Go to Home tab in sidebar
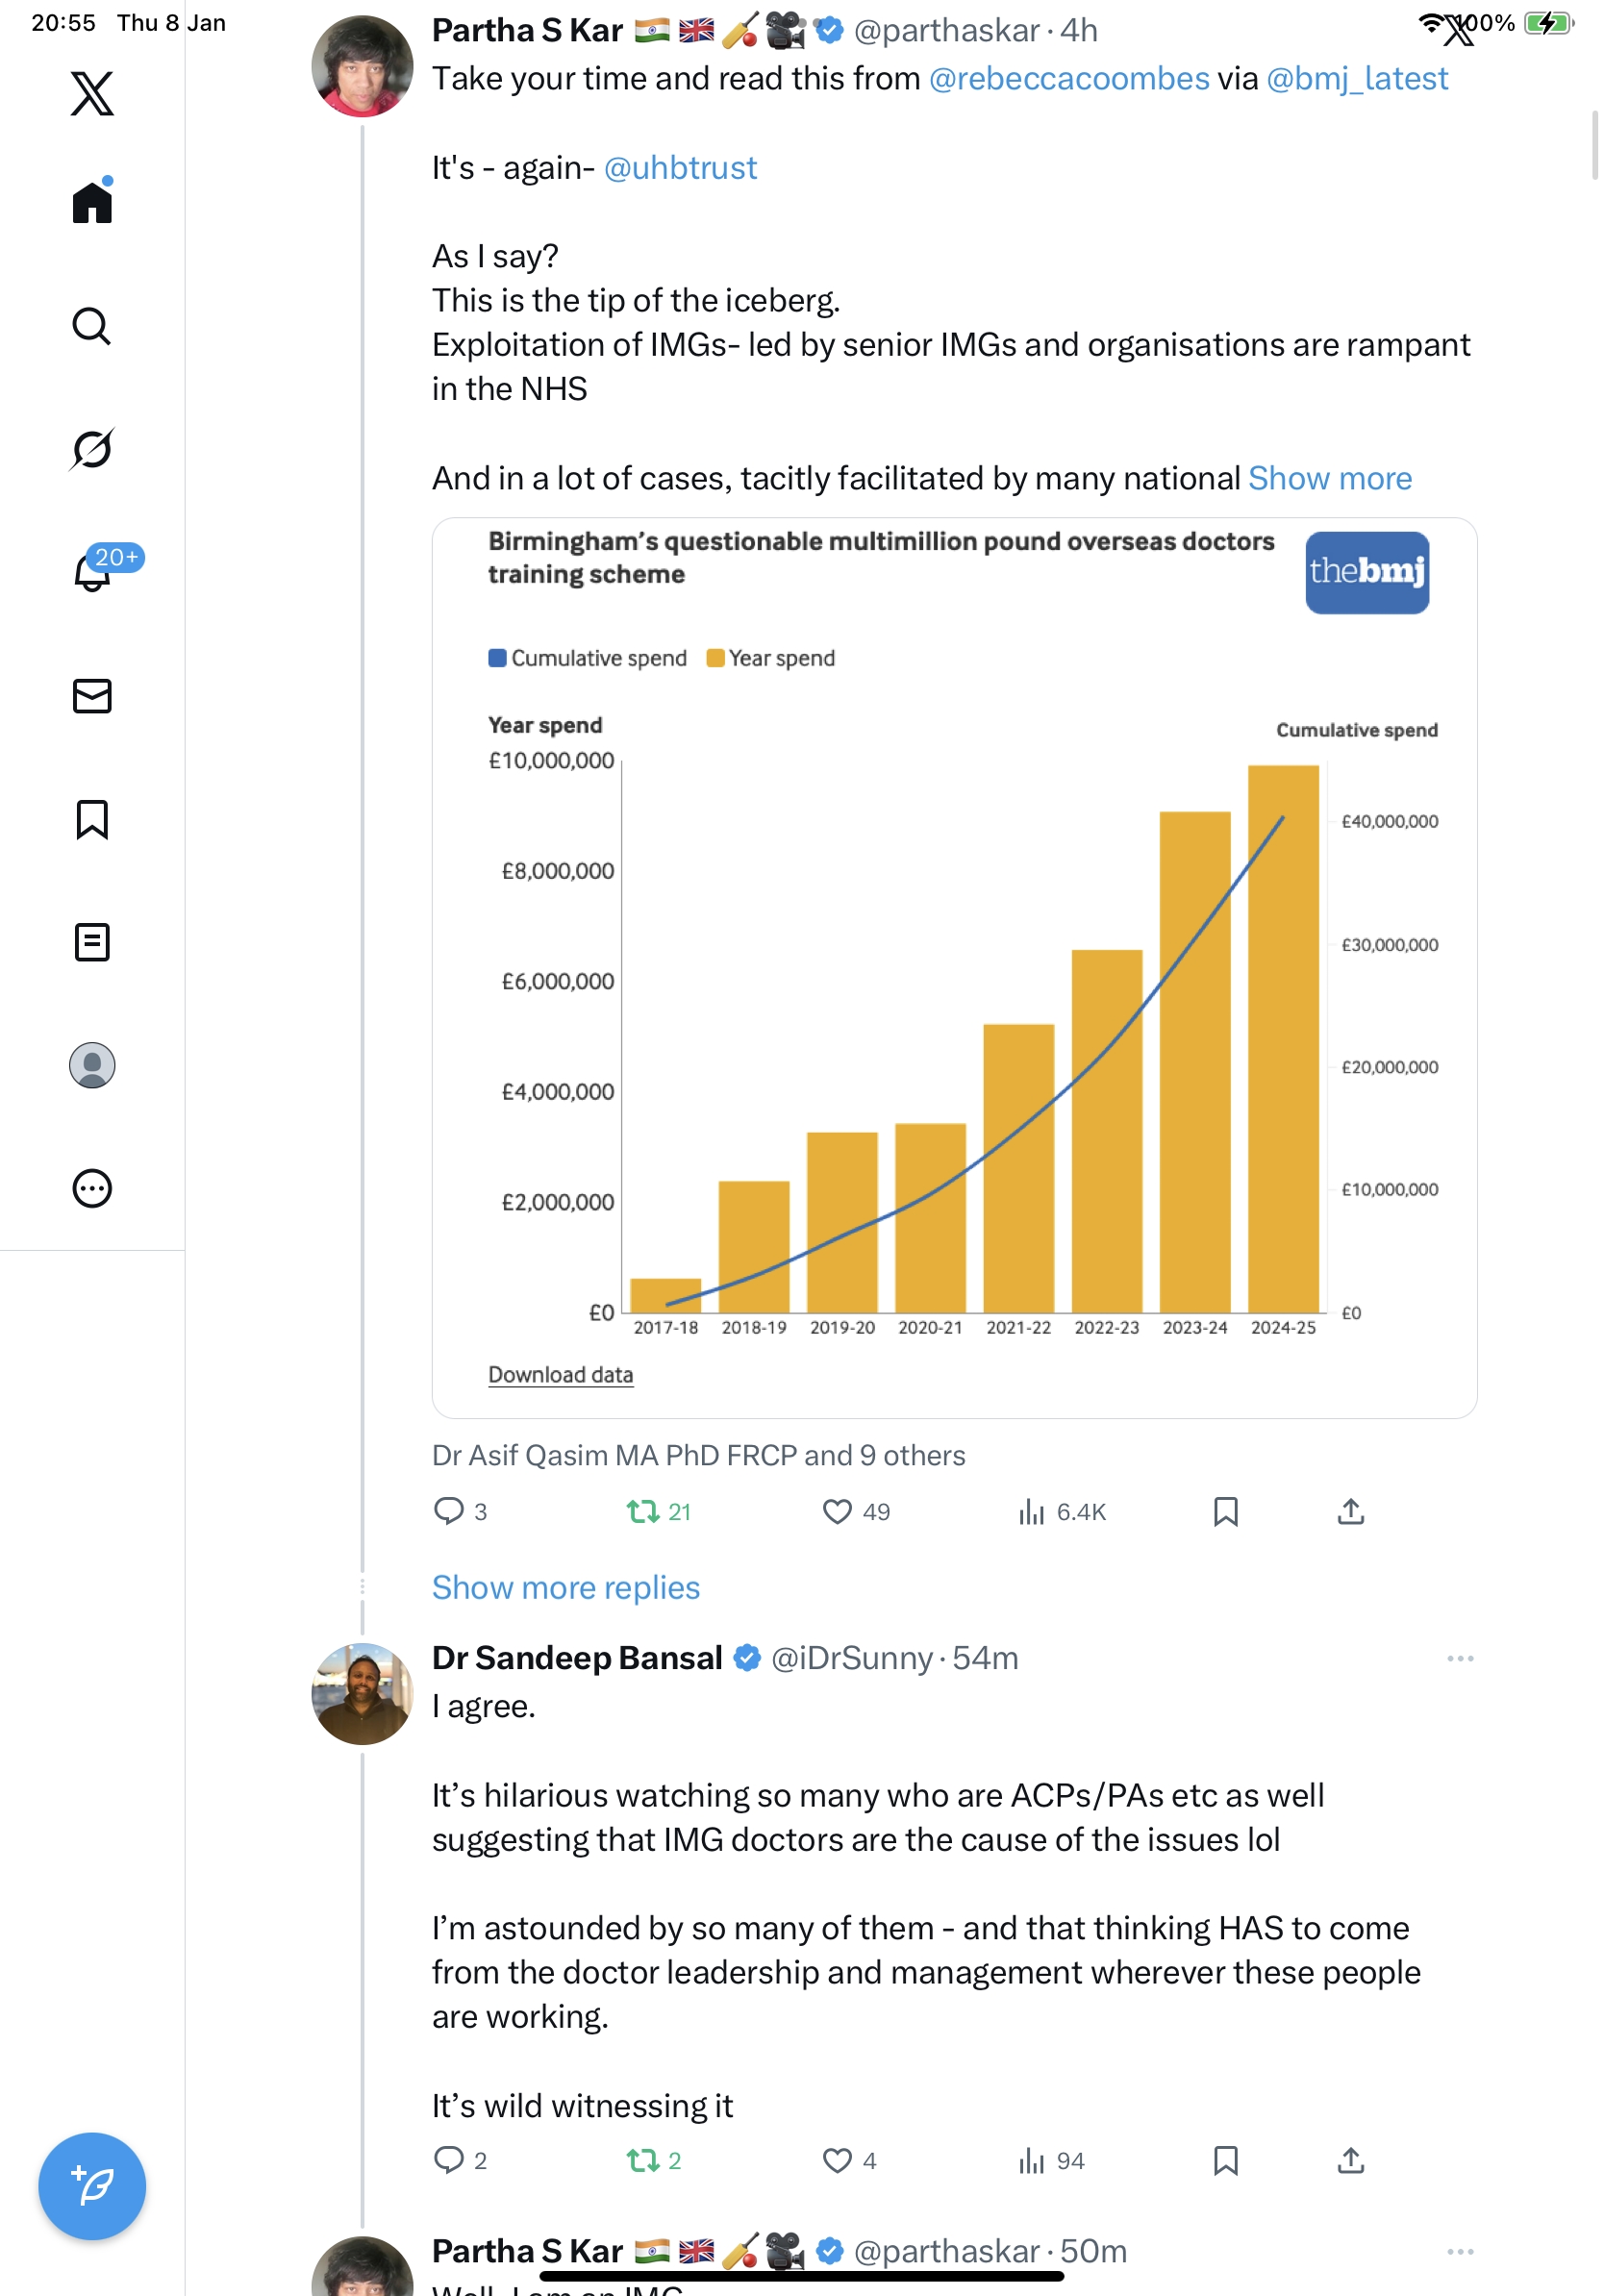 [x=92, y=203]
